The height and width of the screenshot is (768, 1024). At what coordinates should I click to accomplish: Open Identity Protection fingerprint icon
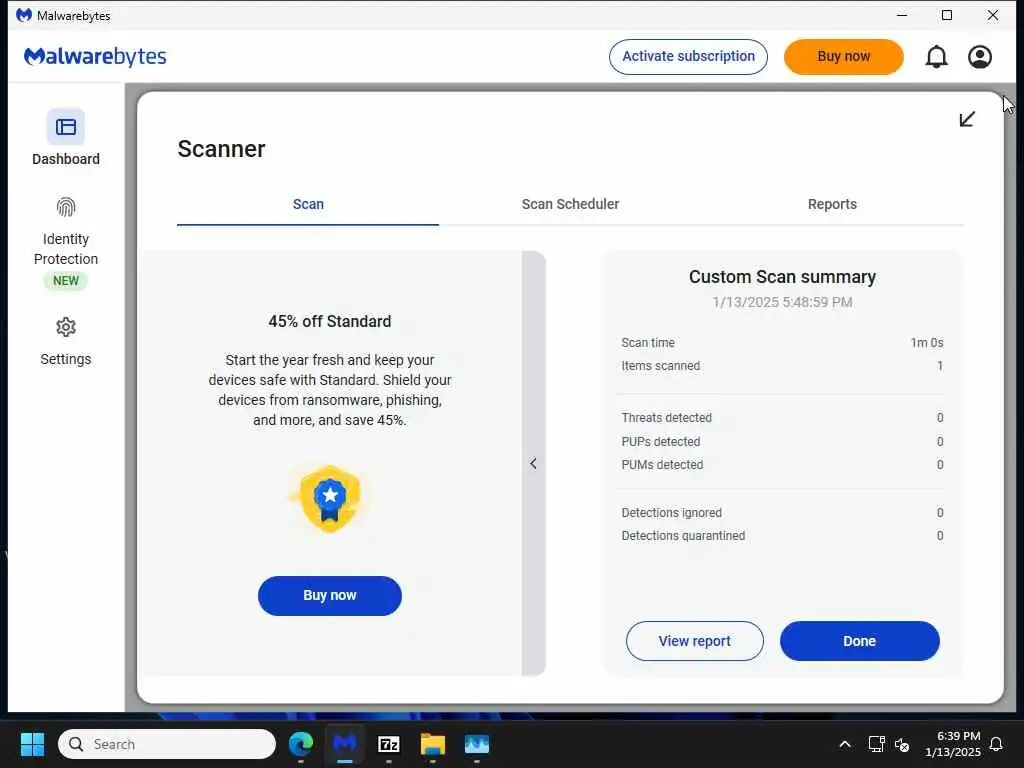pos(65,208)
